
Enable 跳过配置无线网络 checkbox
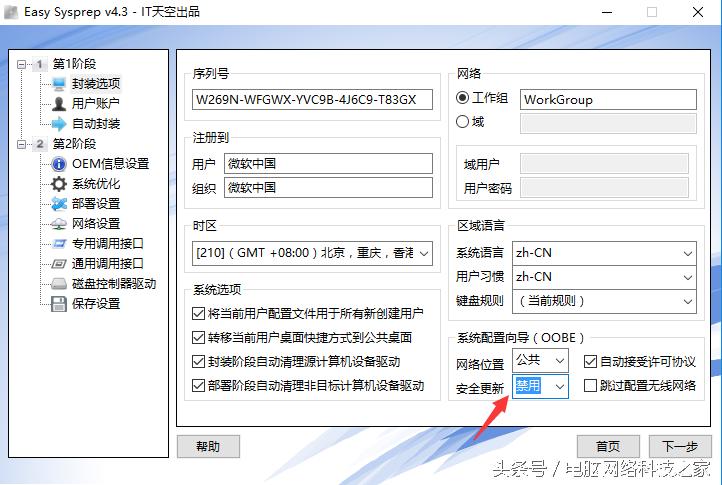(590, 386)
